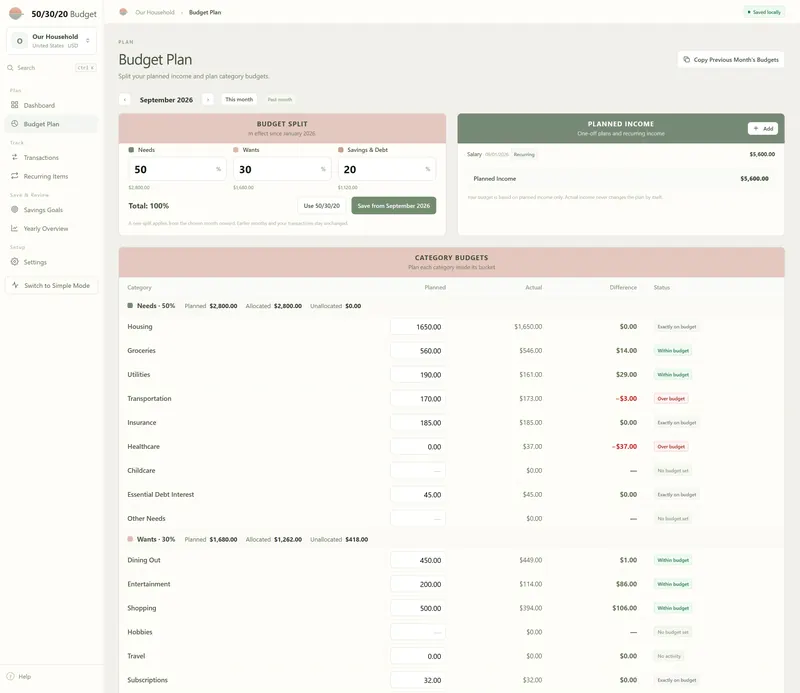Open the Dashboard page

pyautogui.click(x=51, y=105)
